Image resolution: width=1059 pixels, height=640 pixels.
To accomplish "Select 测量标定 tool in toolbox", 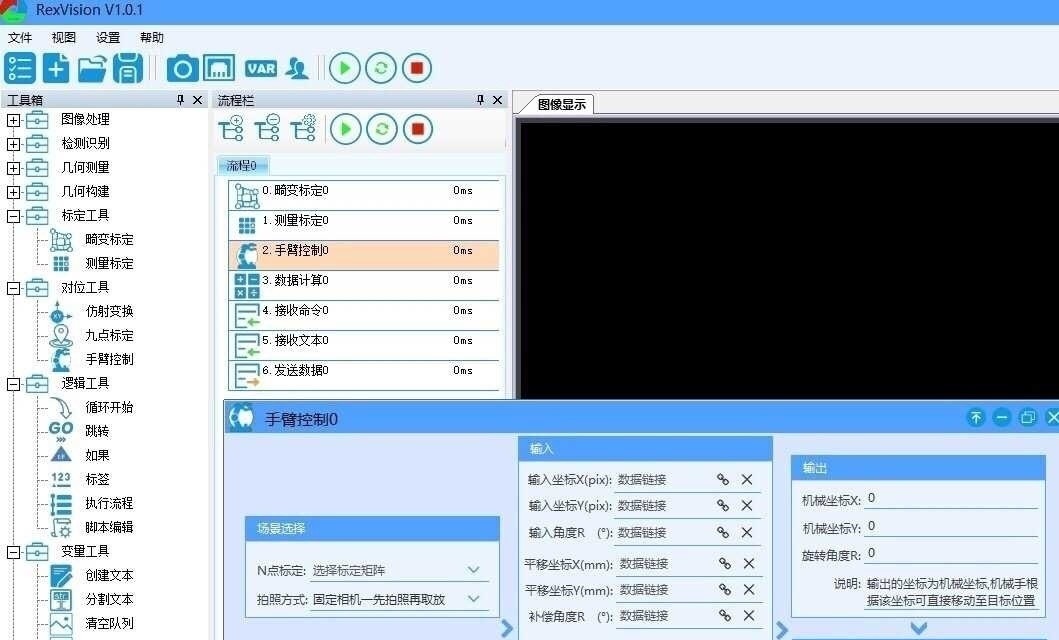I will click(93, 263).
